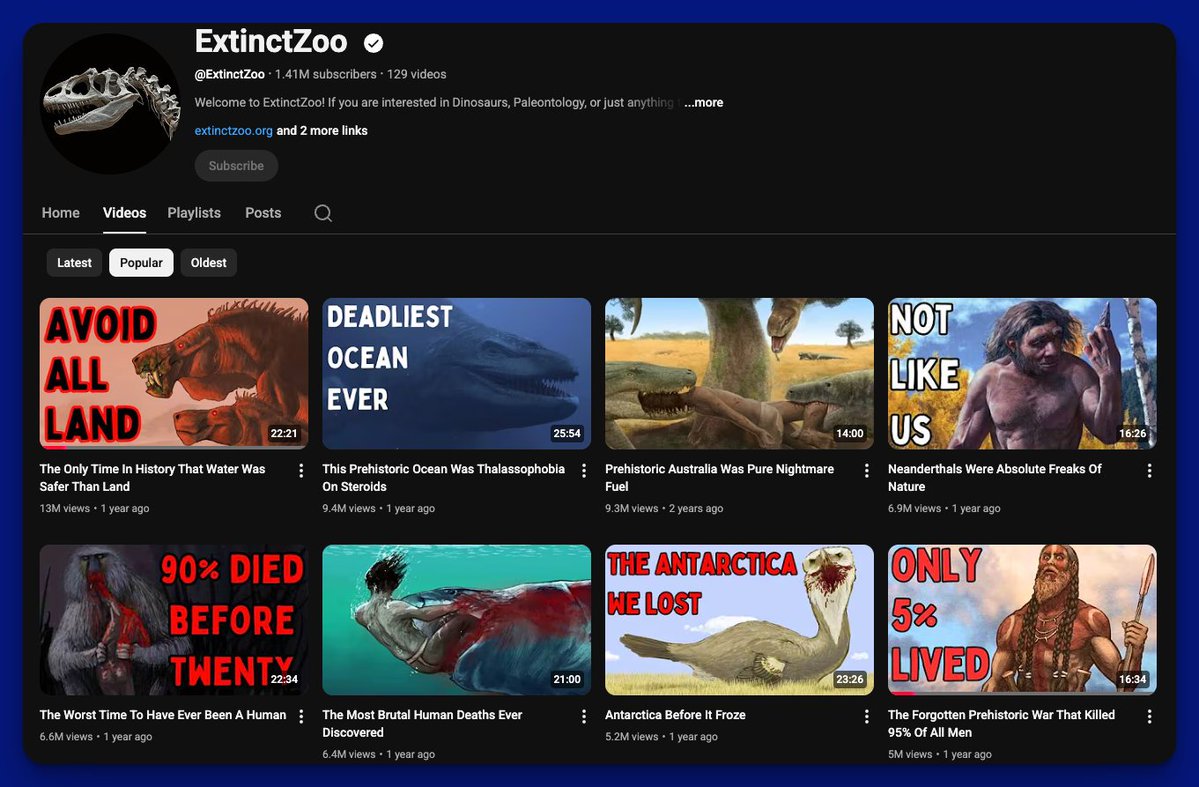1199x787 pixels.
Task: Open the extinctzoo.org link
Action: tap(233, 131)
